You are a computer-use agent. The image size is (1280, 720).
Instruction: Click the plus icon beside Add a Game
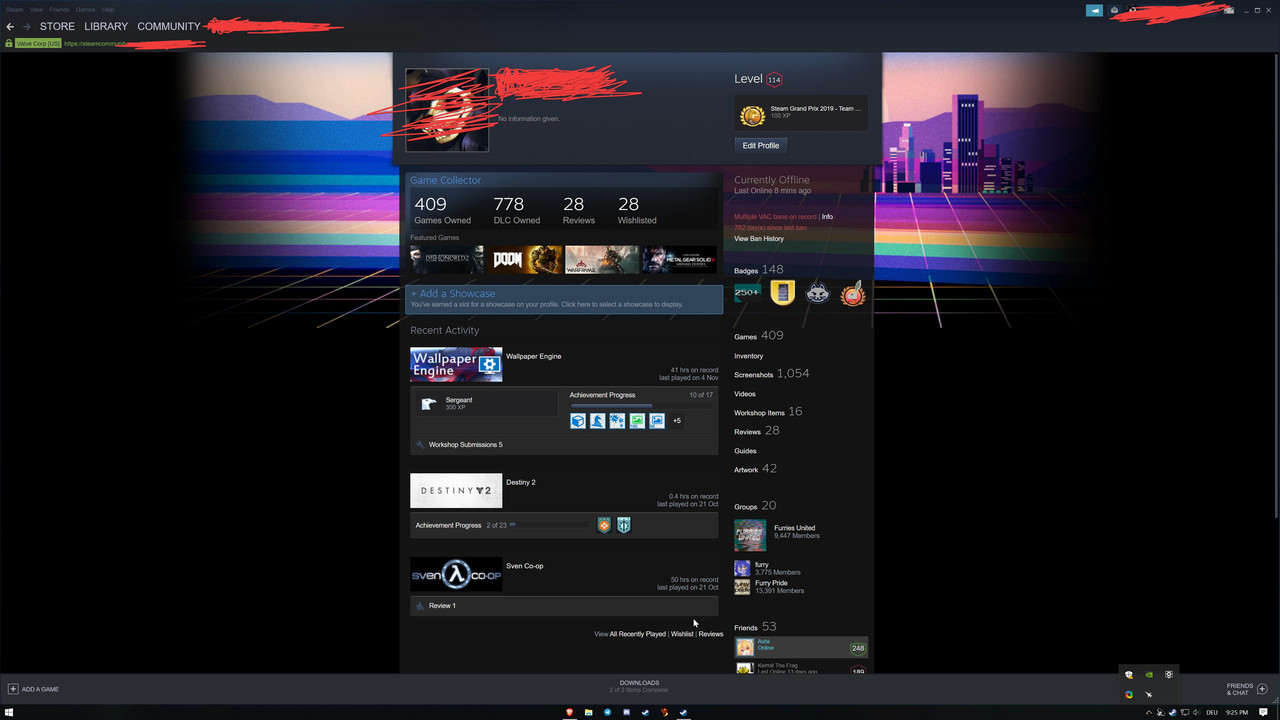pyautogui.click(x=13, y=689)
